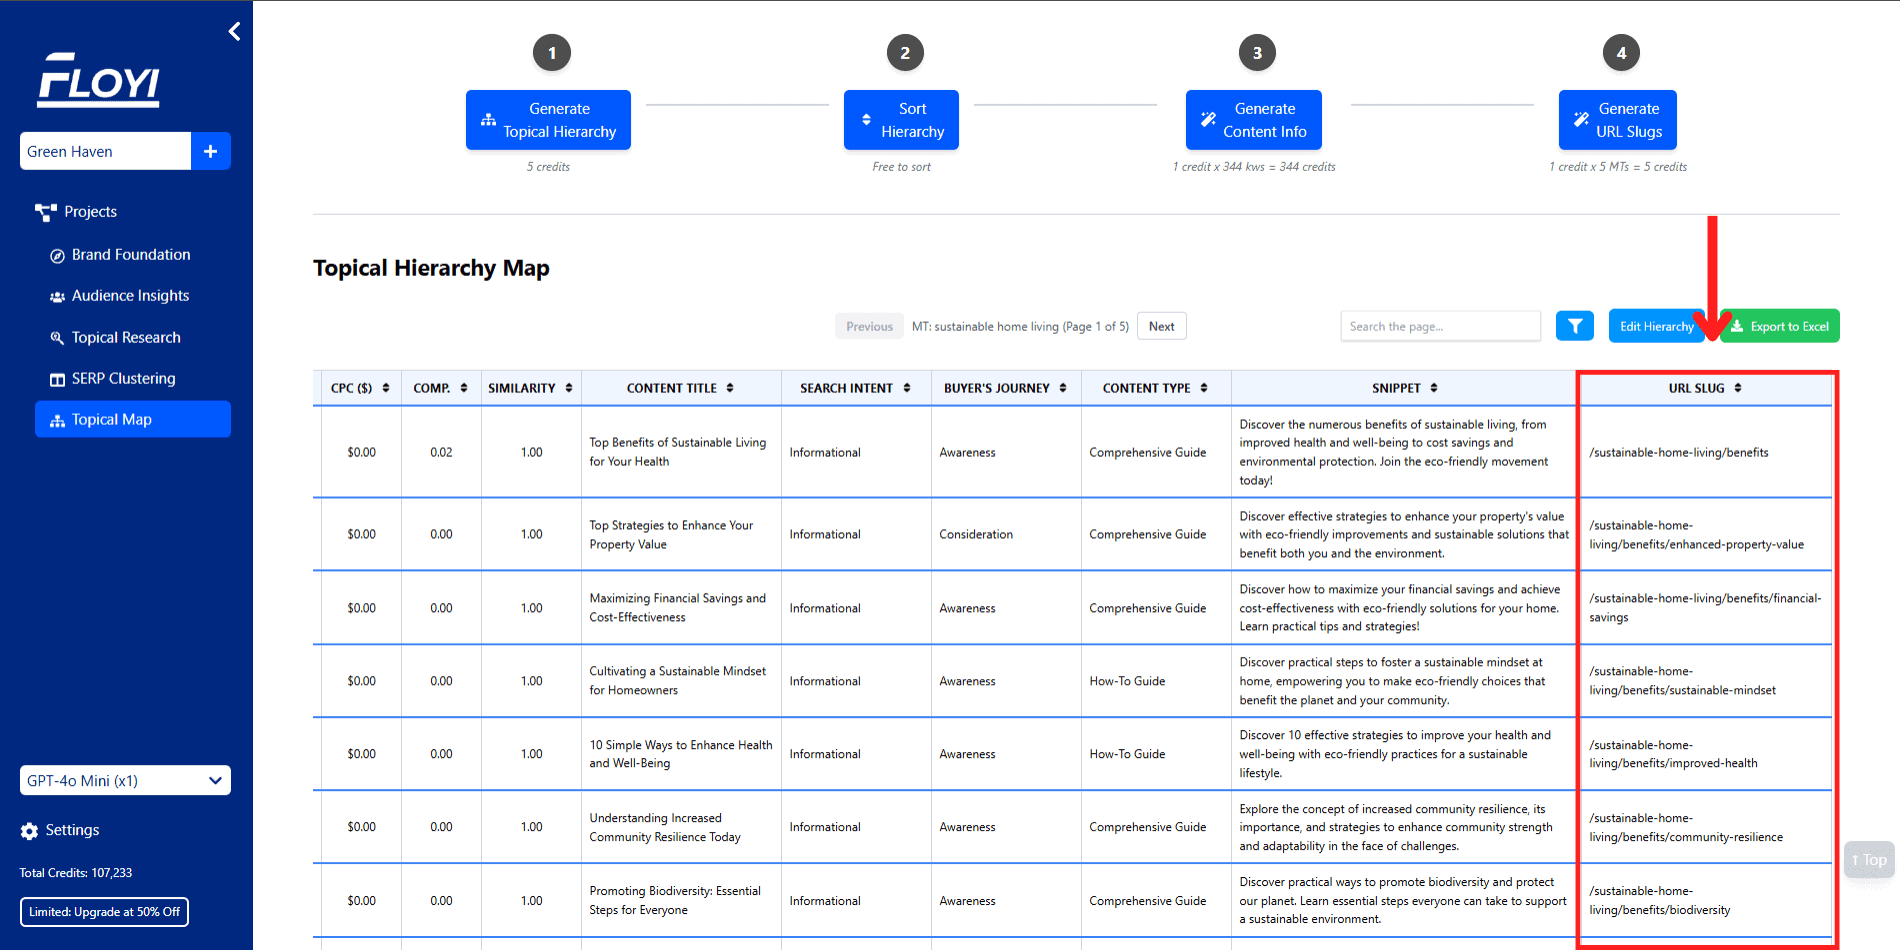The height and width of the screenshot is (950, 1900).
Task: Sort table by the BUYER'S JOURNEY column arrows
Action: click(x=1063, y=388)
